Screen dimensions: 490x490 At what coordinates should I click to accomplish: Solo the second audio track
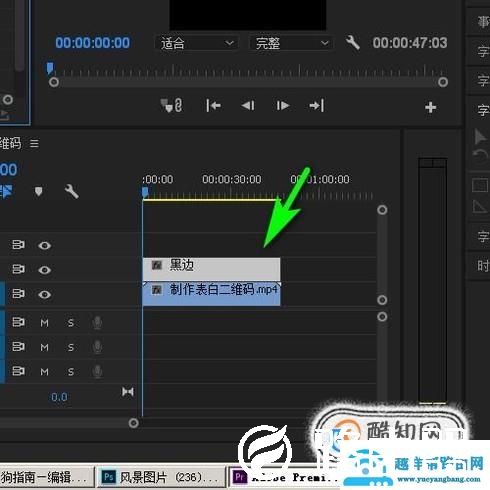point(71,347)
